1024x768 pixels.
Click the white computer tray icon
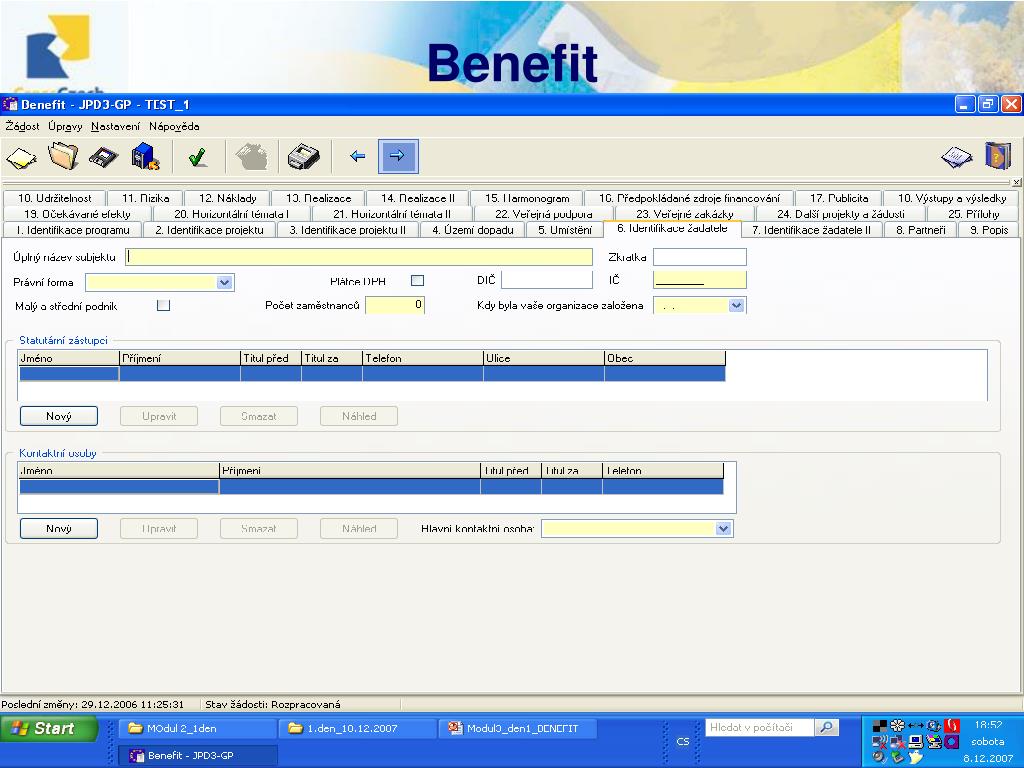pos(916,741)
